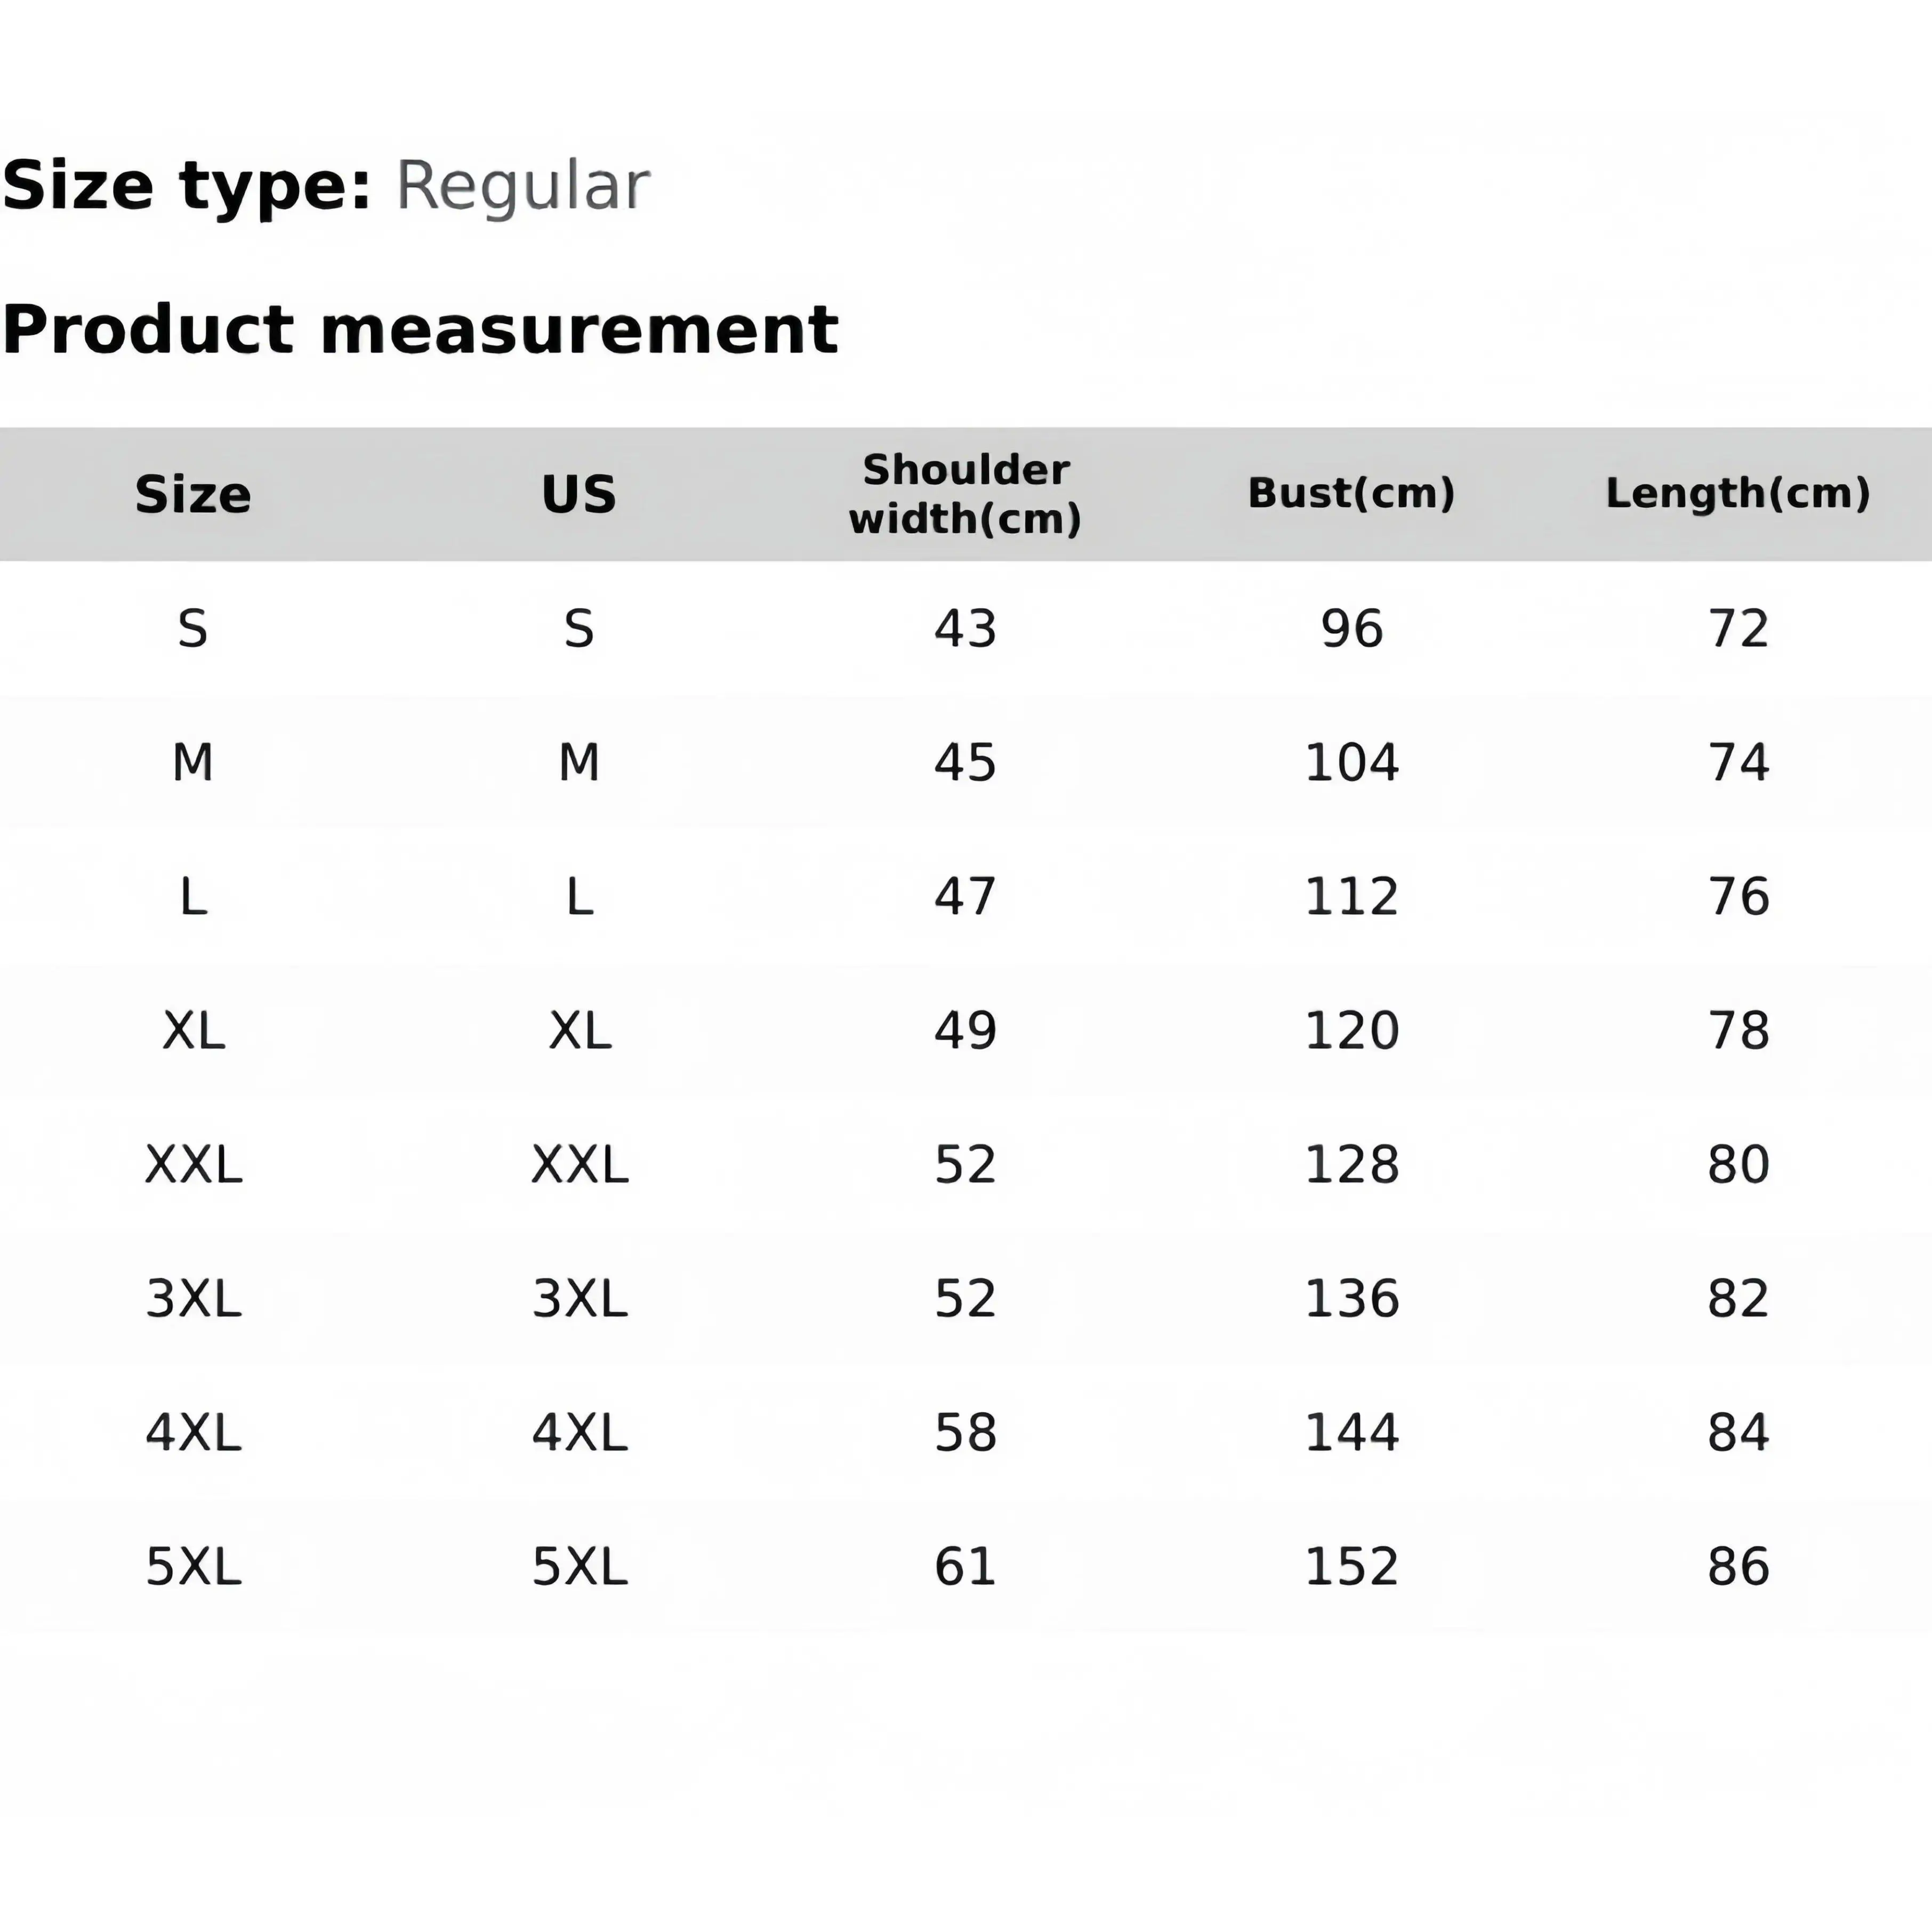Select length value 84 in 4XL row
The height and width of the screenshot is (1932, 1932).
(1738, 1433)
